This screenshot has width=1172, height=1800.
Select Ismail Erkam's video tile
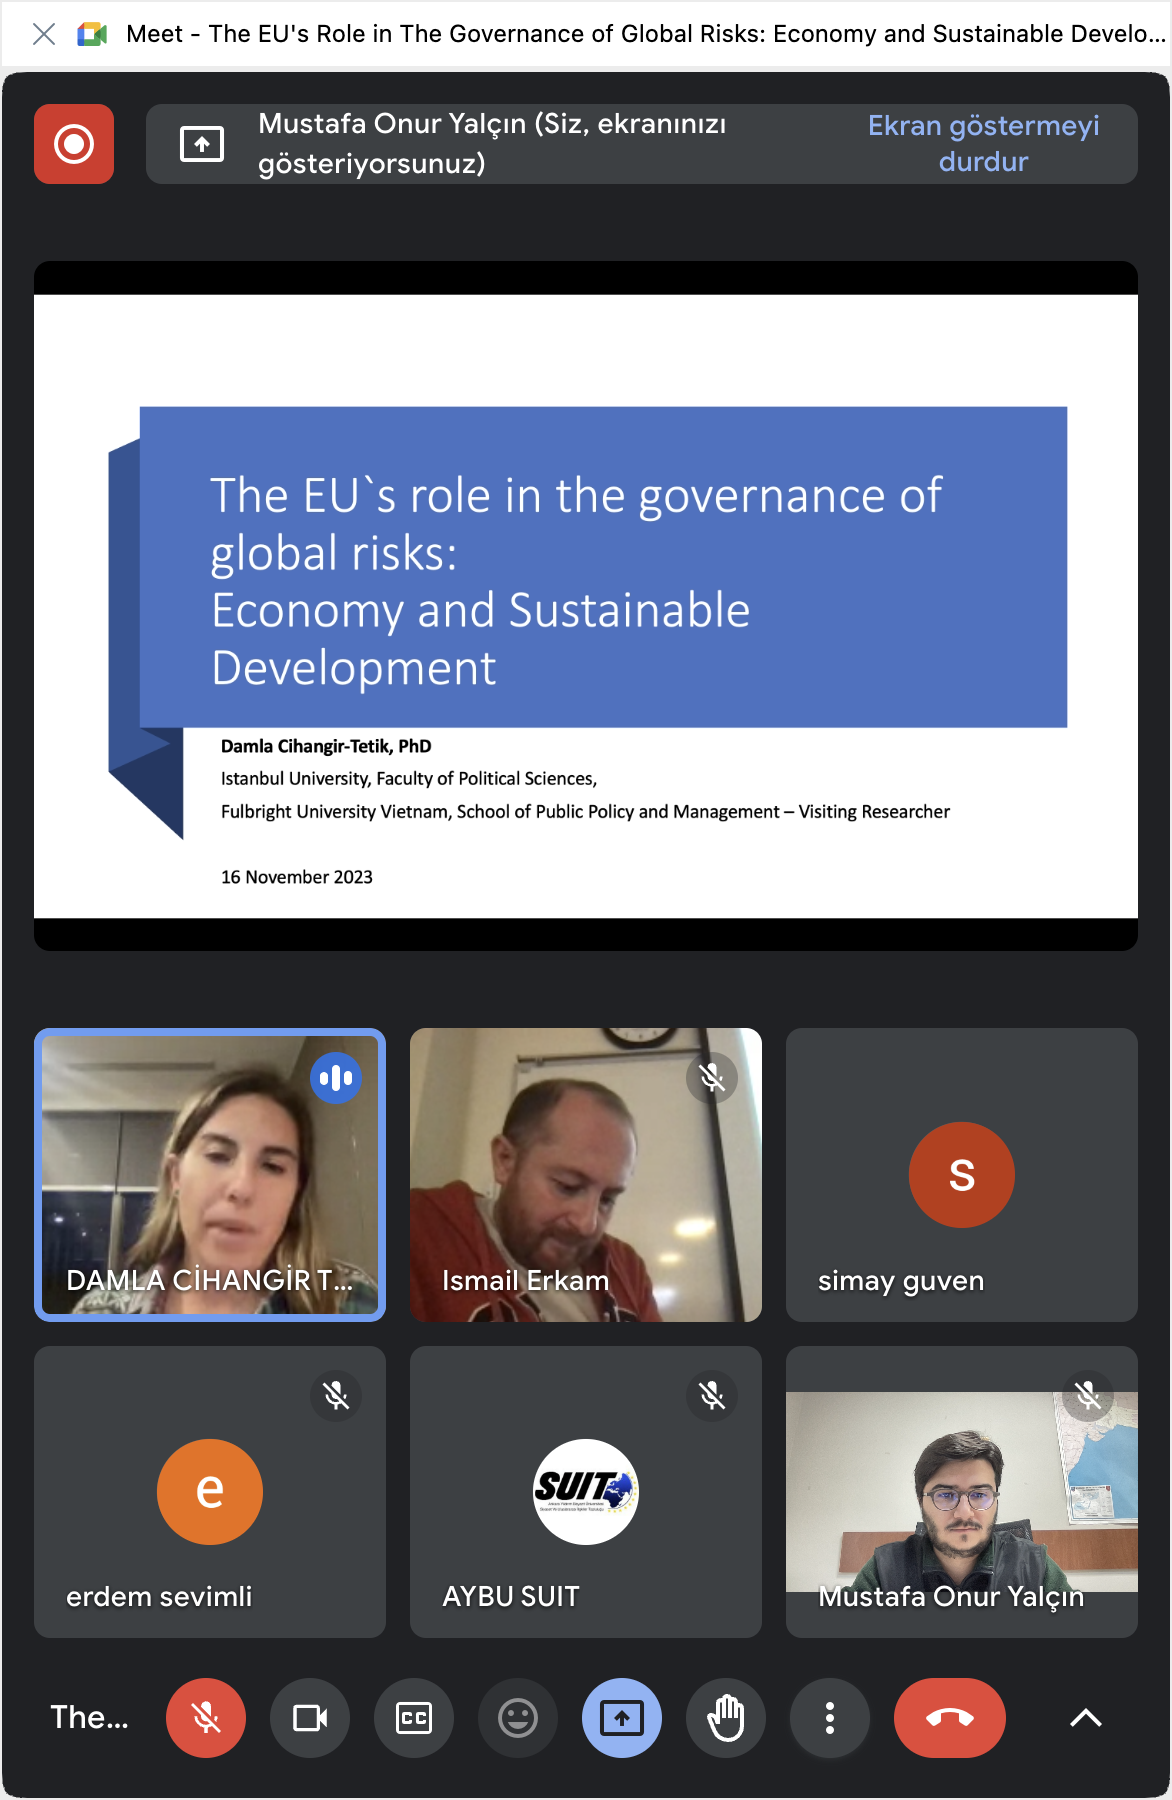click(586, 1175)
